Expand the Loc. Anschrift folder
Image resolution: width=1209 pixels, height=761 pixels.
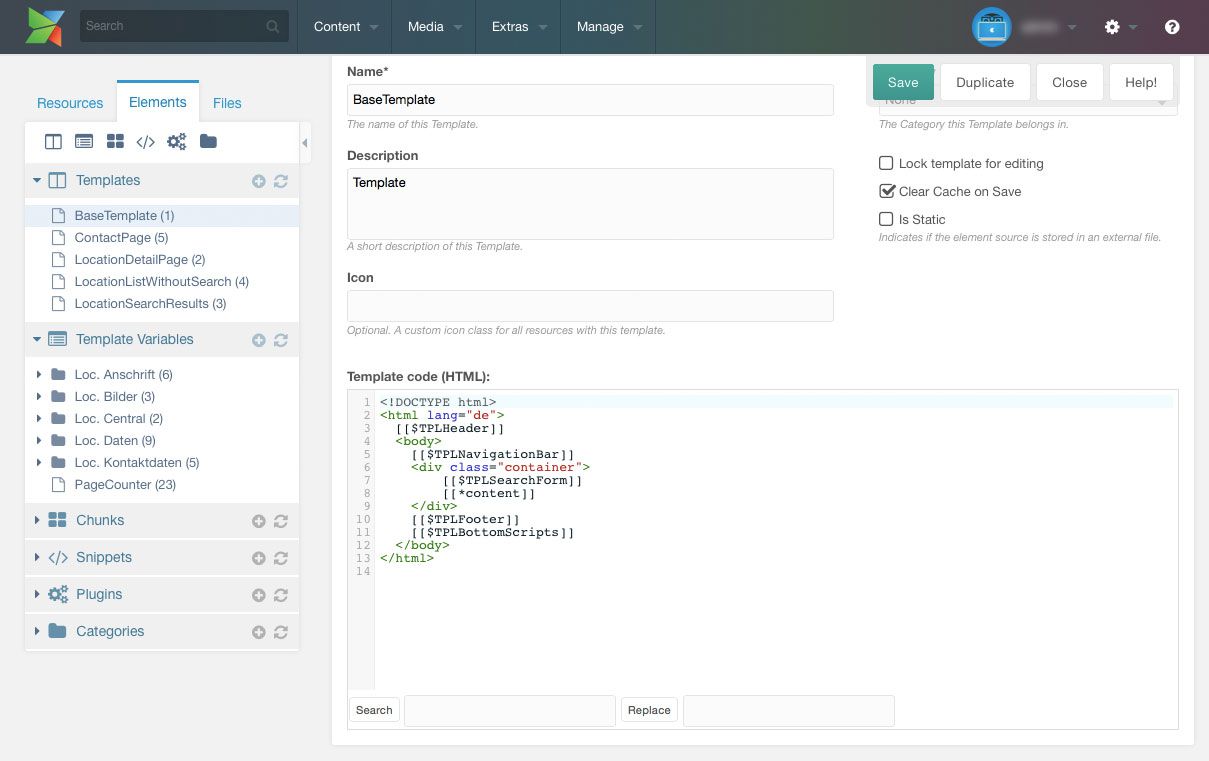[x=39, y=375]
